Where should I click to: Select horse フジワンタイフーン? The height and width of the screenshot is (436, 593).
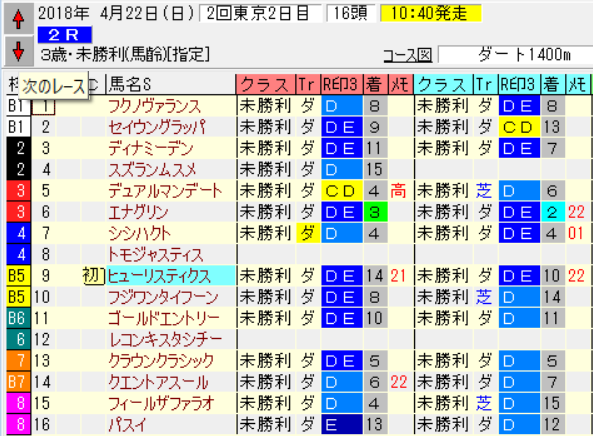(163, 297)
